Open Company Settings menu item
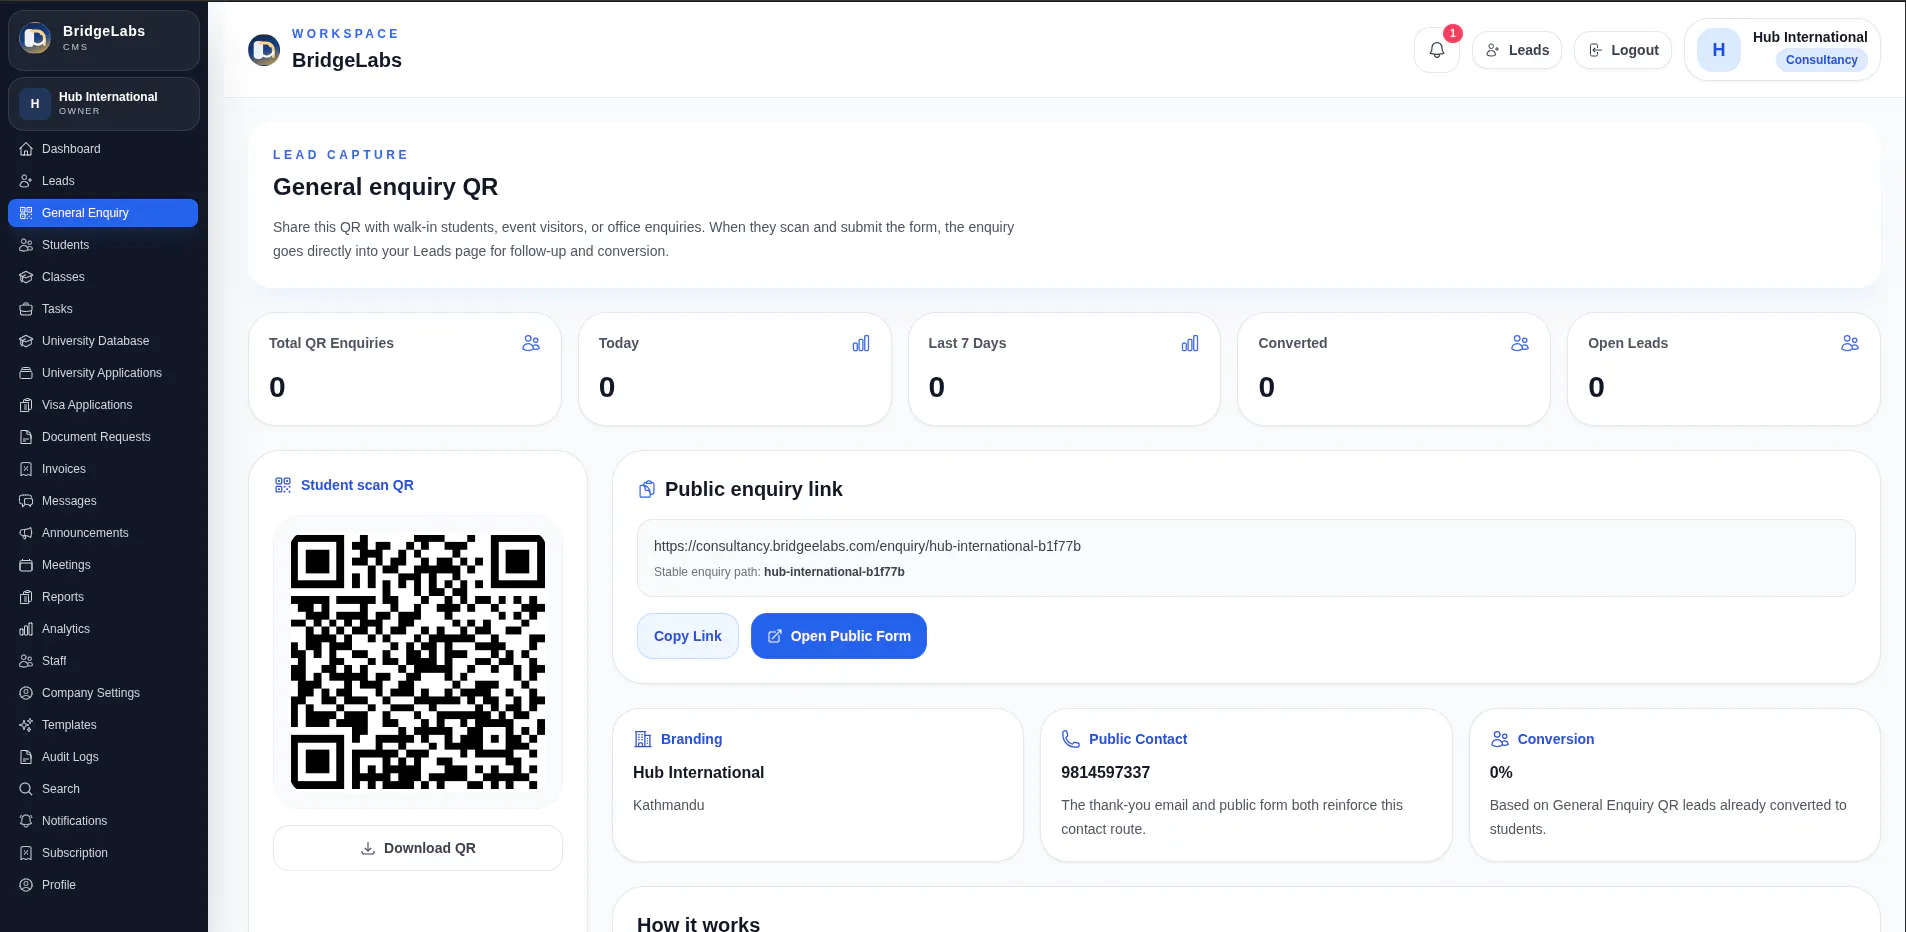This screenshot has width=1906, height=932. 103,693
